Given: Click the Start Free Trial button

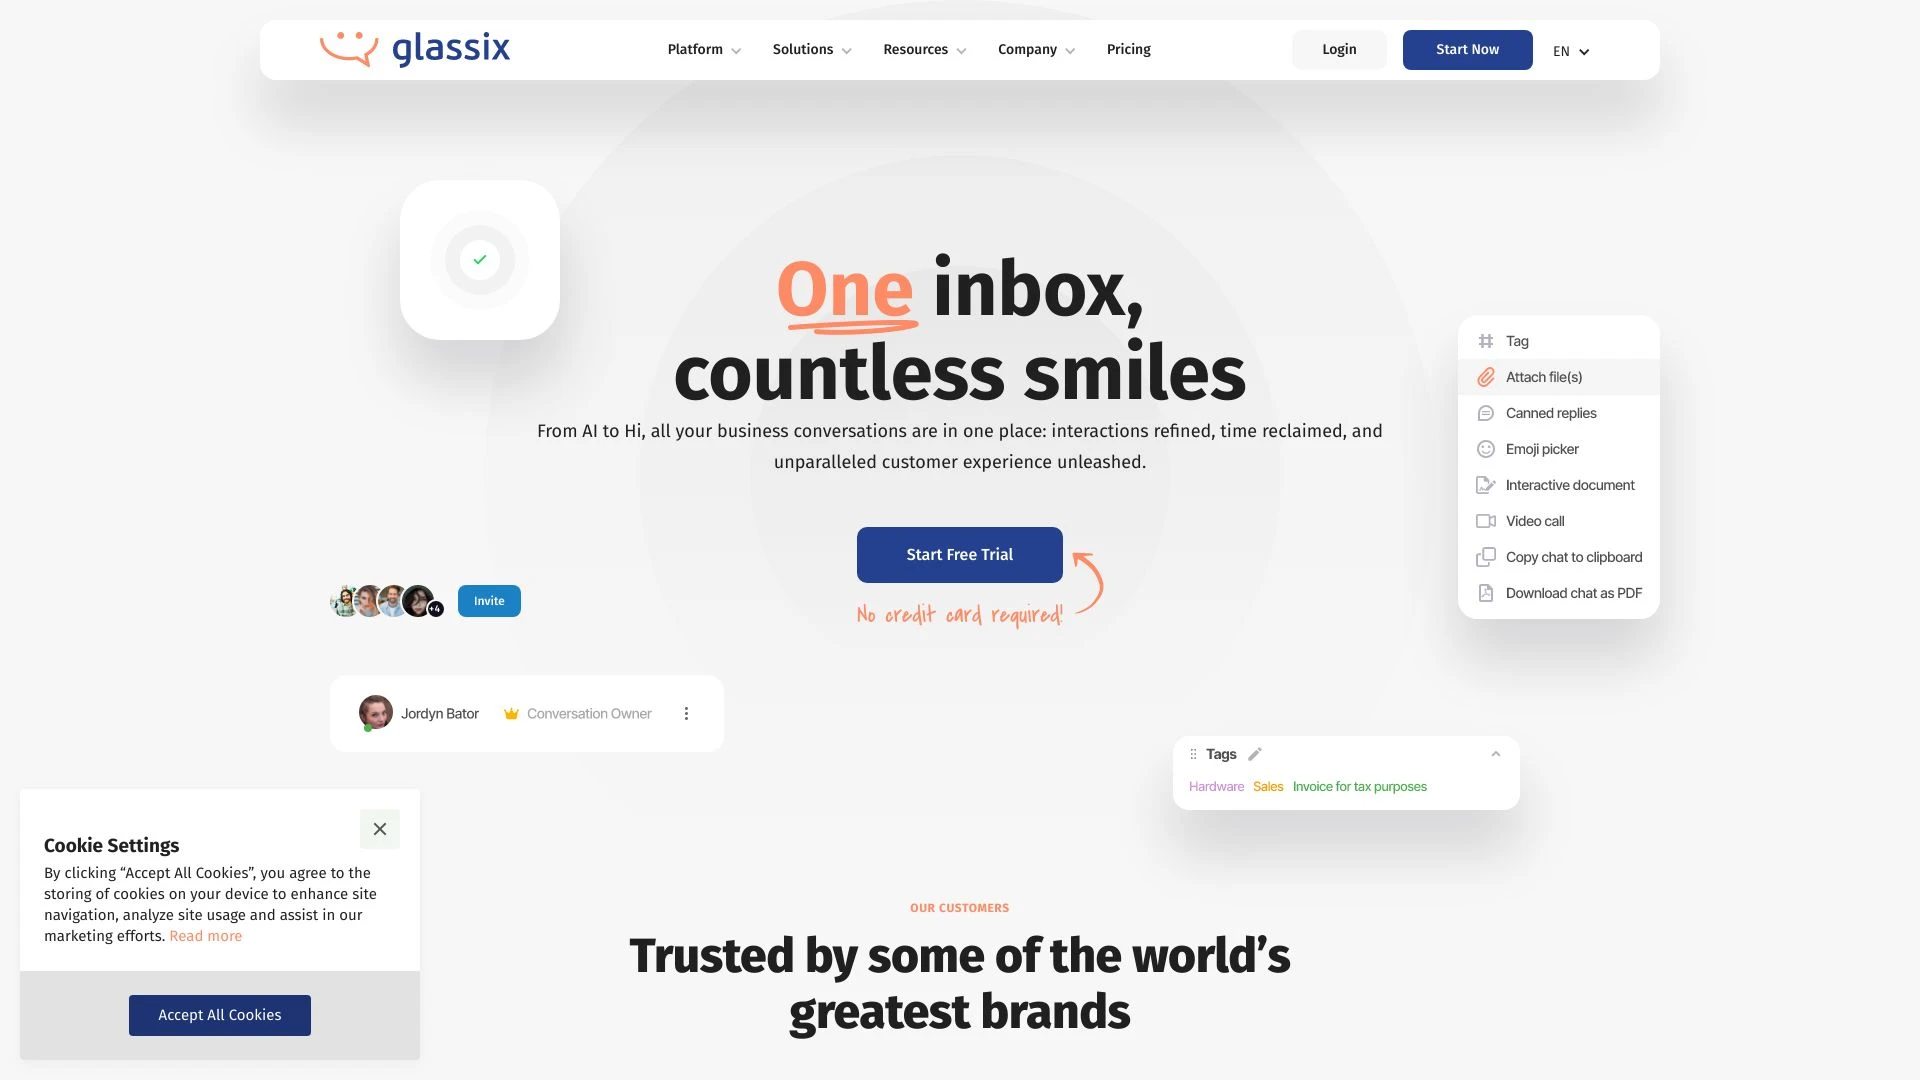Looking at the screenshot, I should pyautogui.click(x=960, y=554).
